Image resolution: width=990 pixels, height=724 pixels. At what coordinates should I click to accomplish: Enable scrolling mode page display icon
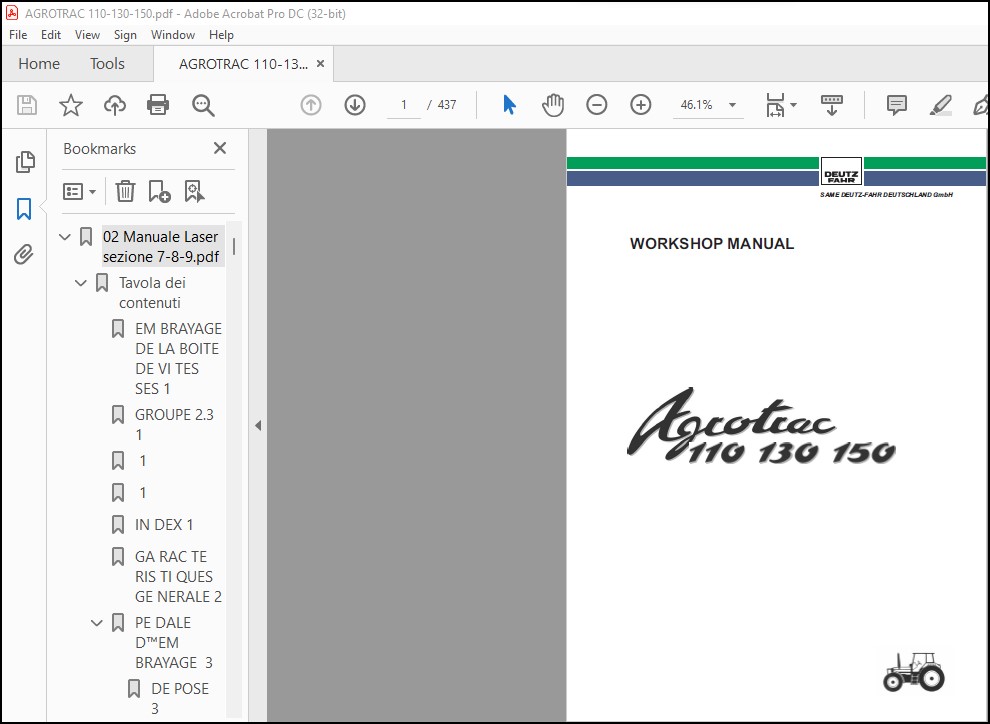pyautogui.click(x=832, y=105)
